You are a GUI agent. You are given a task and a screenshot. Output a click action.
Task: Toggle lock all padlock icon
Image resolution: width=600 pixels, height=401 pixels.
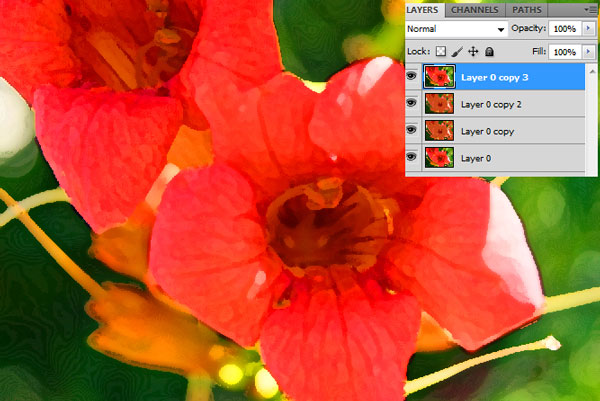489,51
